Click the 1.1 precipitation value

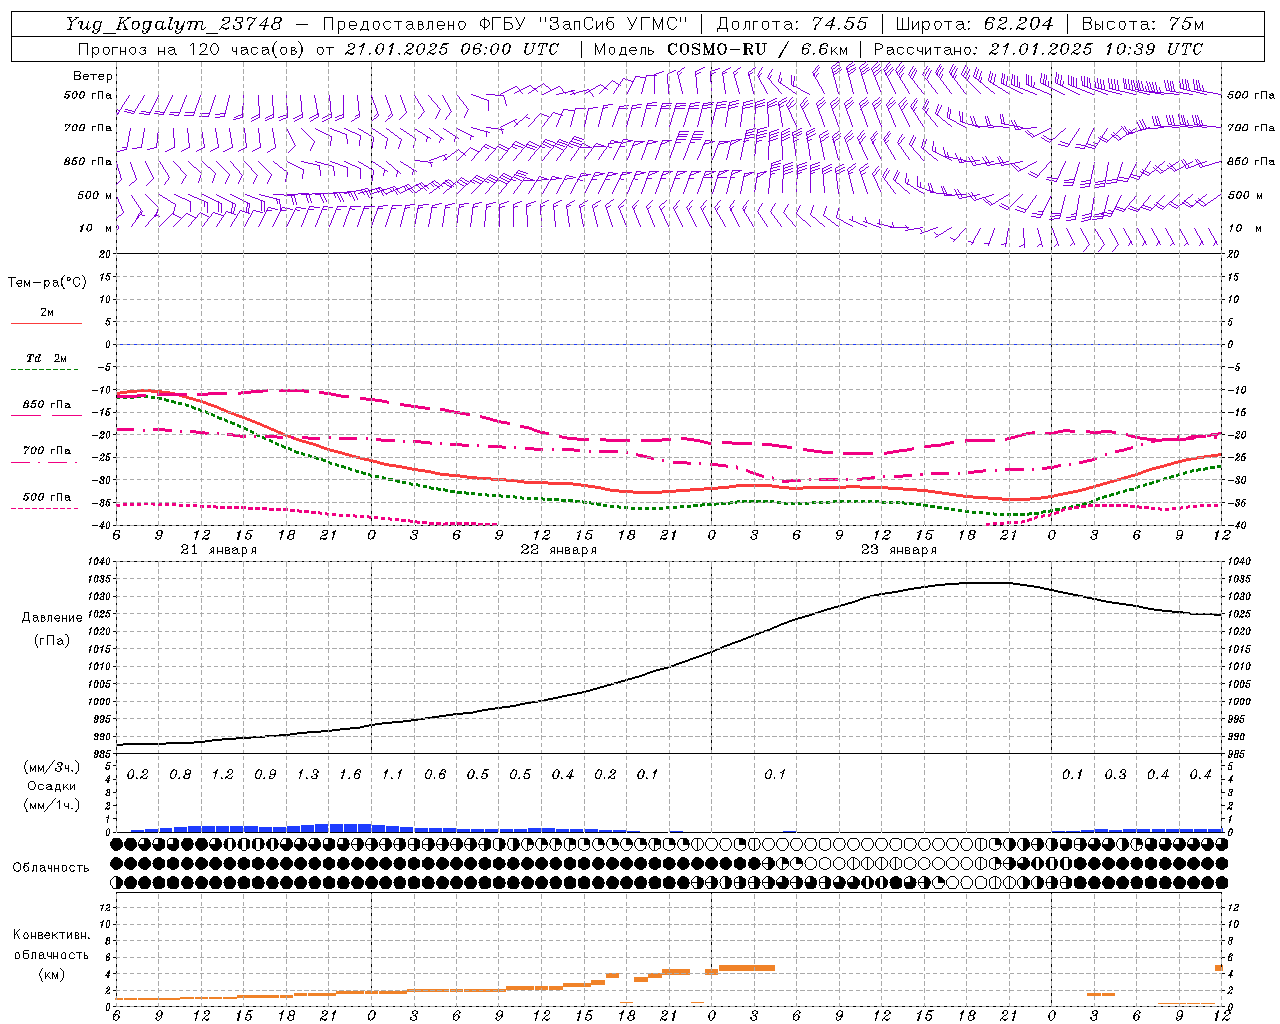pos(392,774)
